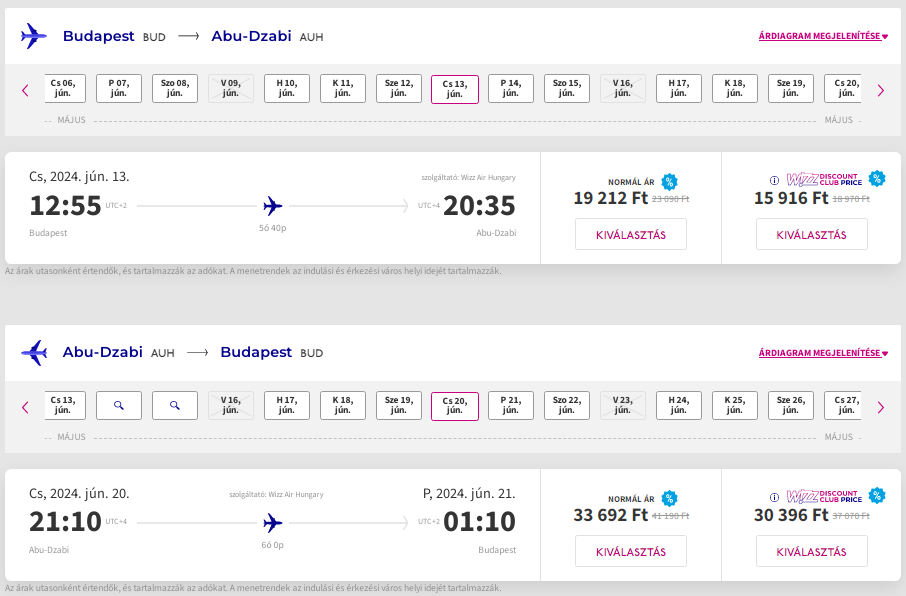Choose outbound normal price 19 212 Ft Kiválasztás
Viewport: 906px width, 596px height.
[631, 234]
